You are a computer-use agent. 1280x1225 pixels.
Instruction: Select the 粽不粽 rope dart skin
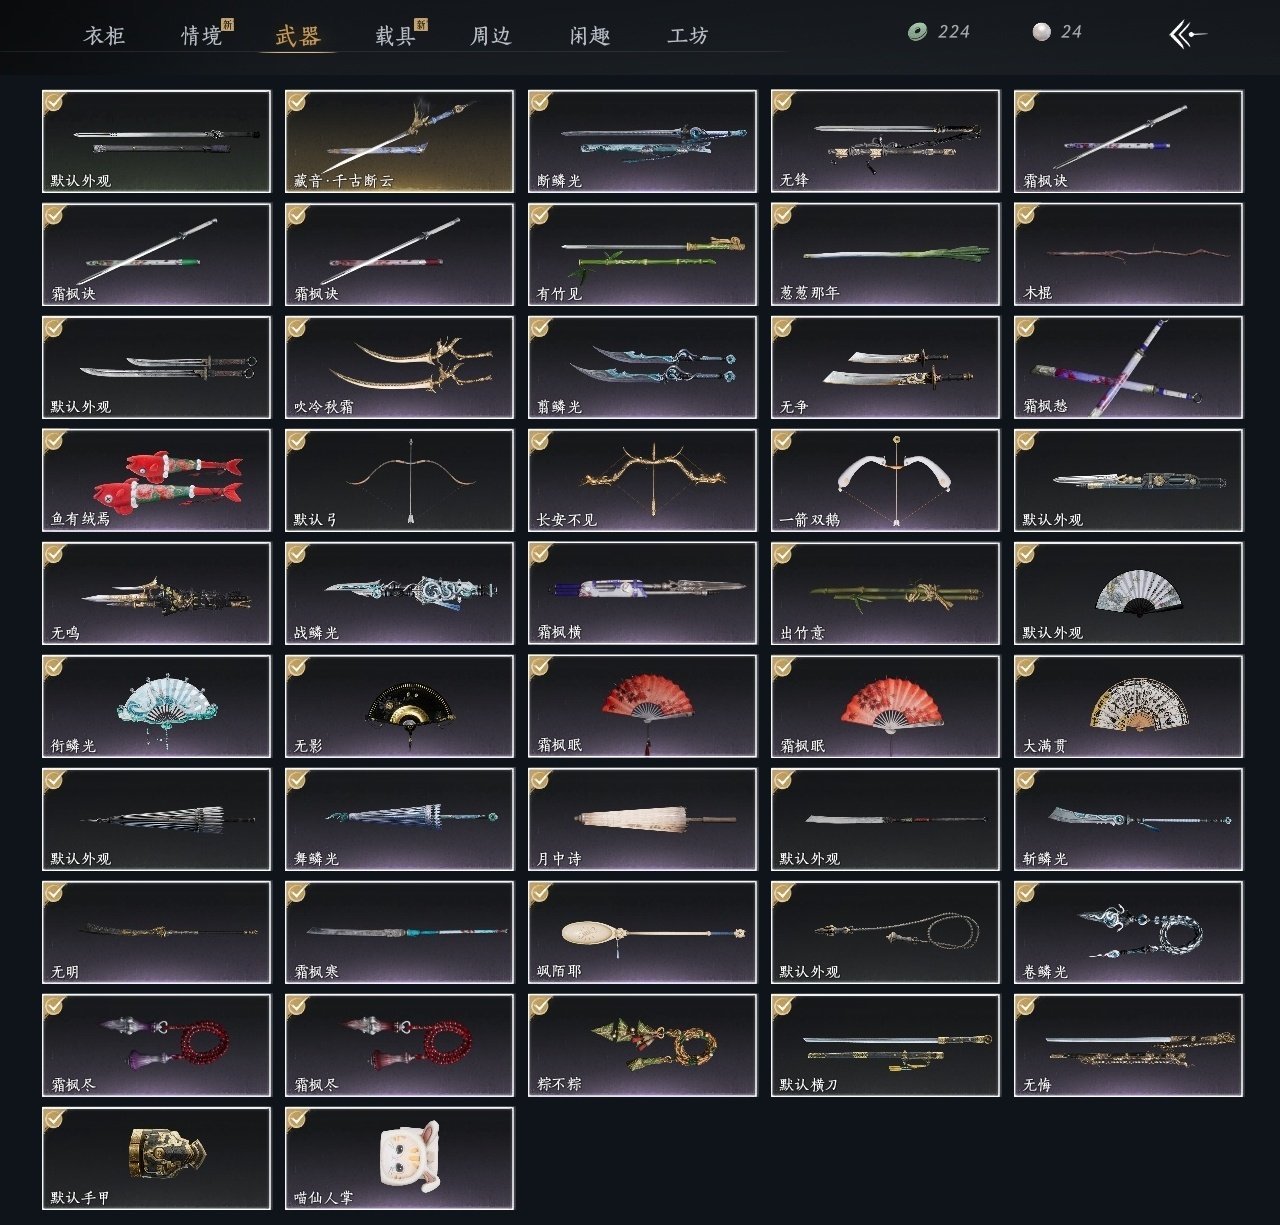click(x=642, y=1045)
